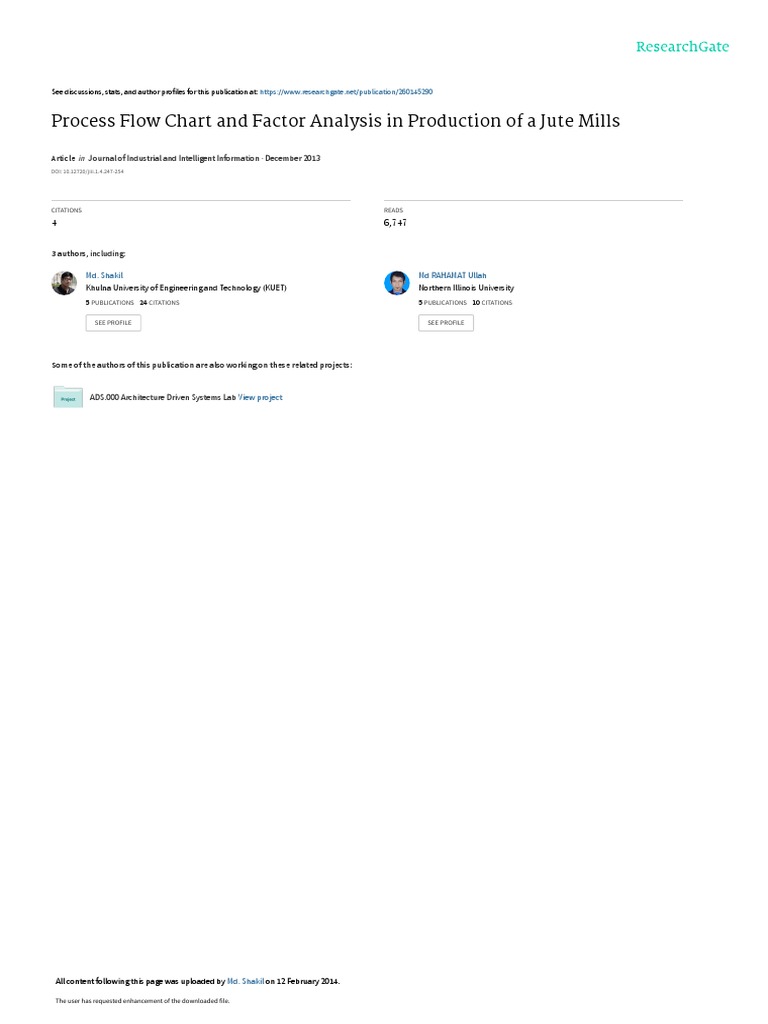This screenshot has width=768, height=1024.
Task: Click SEE PROFILE under Md. Shakil
Action: [113, 323]
